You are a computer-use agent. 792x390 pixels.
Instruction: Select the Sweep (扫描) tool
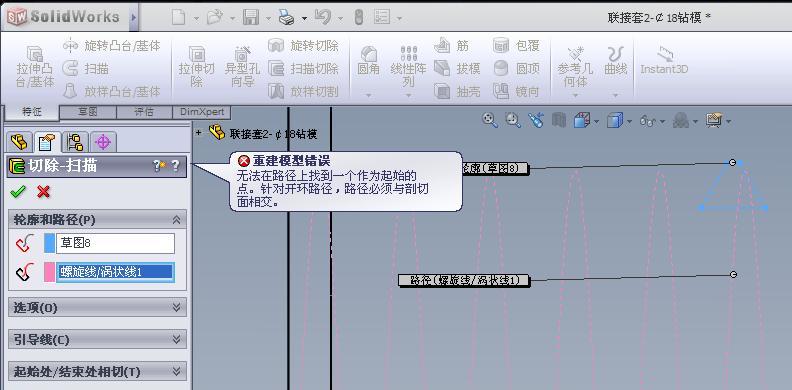[86, 69]
